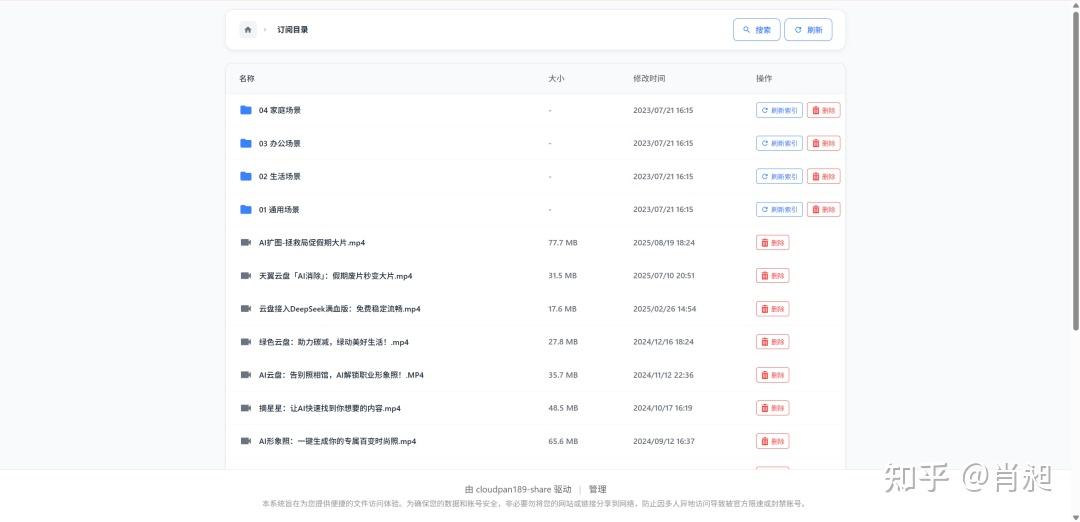The width and height of the screenshot is (1080, 522).
Task: Click video icon beside 绿色云盘 mp4 file
Action: 246,342
